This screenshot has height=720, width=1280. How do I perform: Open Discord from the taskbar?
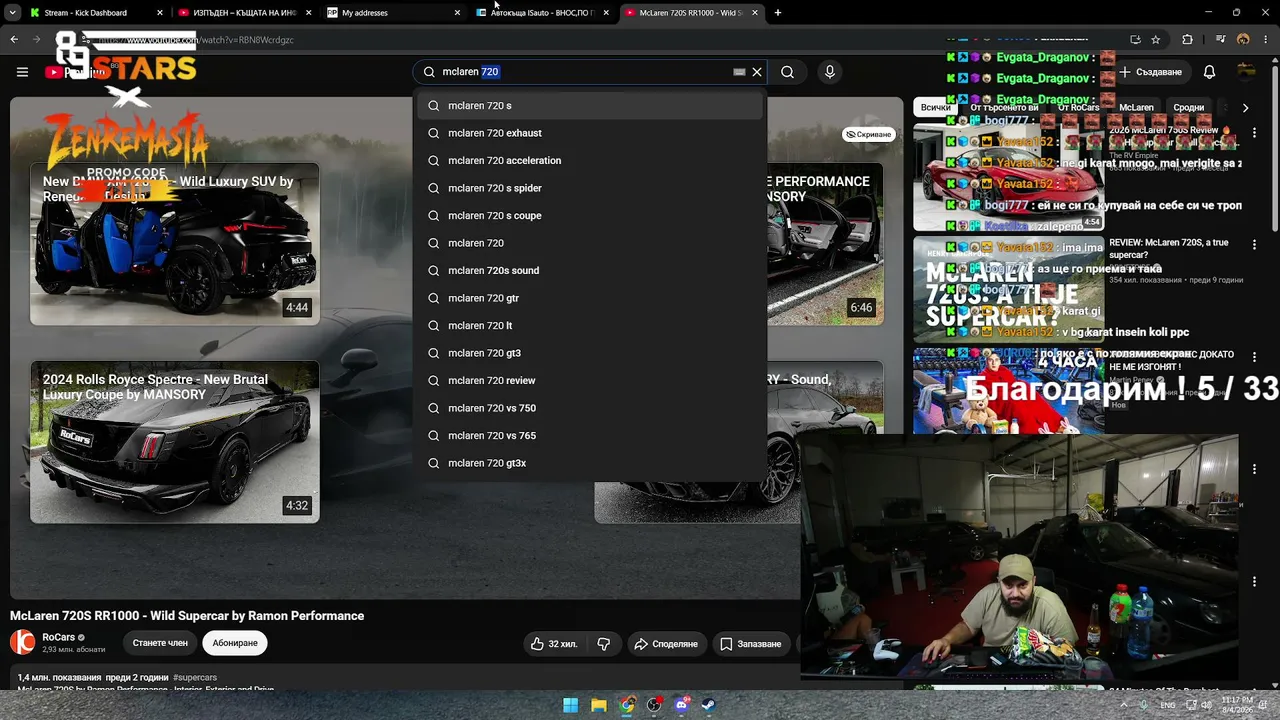[x=682, y=705]
